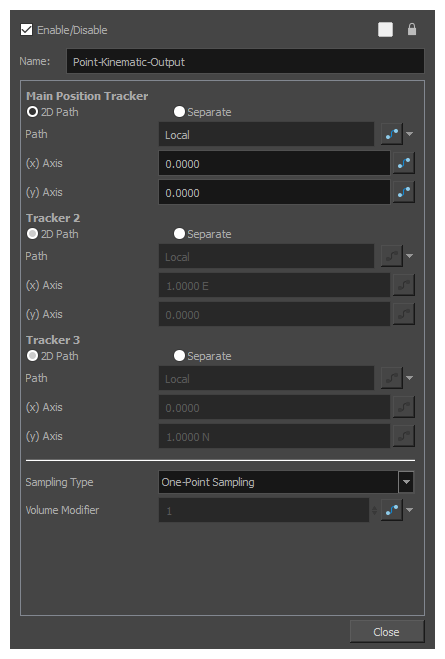Image resolution: width=445 pixels, height=659 pixels.
Task: Open the Sampling Type dropdown
Action: (x=286, y=482)
